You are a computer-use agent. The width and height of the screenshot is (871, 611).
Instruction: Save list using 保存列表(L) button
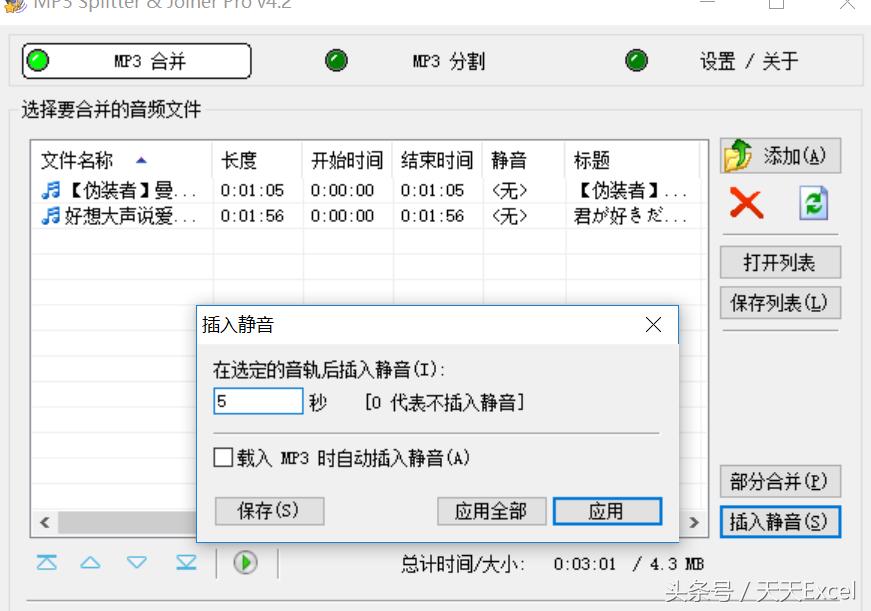click(x=779, y=302)
